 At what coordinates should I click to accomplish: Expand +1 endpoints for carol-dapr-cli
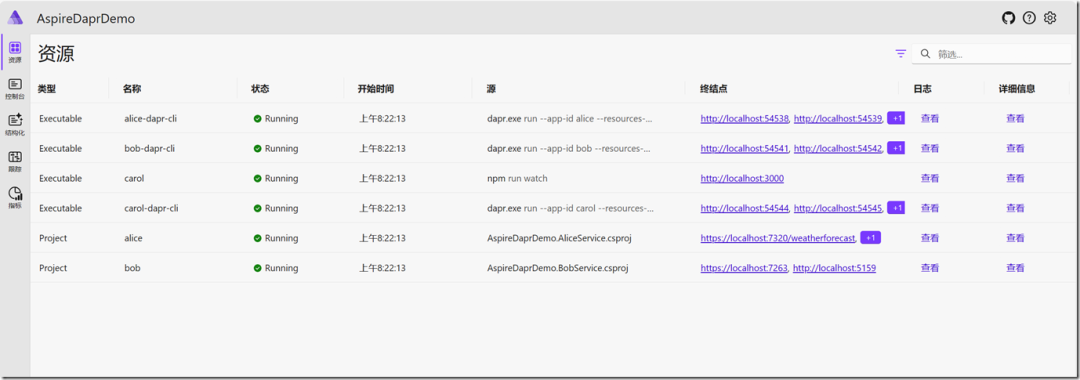tap(896, 207)
